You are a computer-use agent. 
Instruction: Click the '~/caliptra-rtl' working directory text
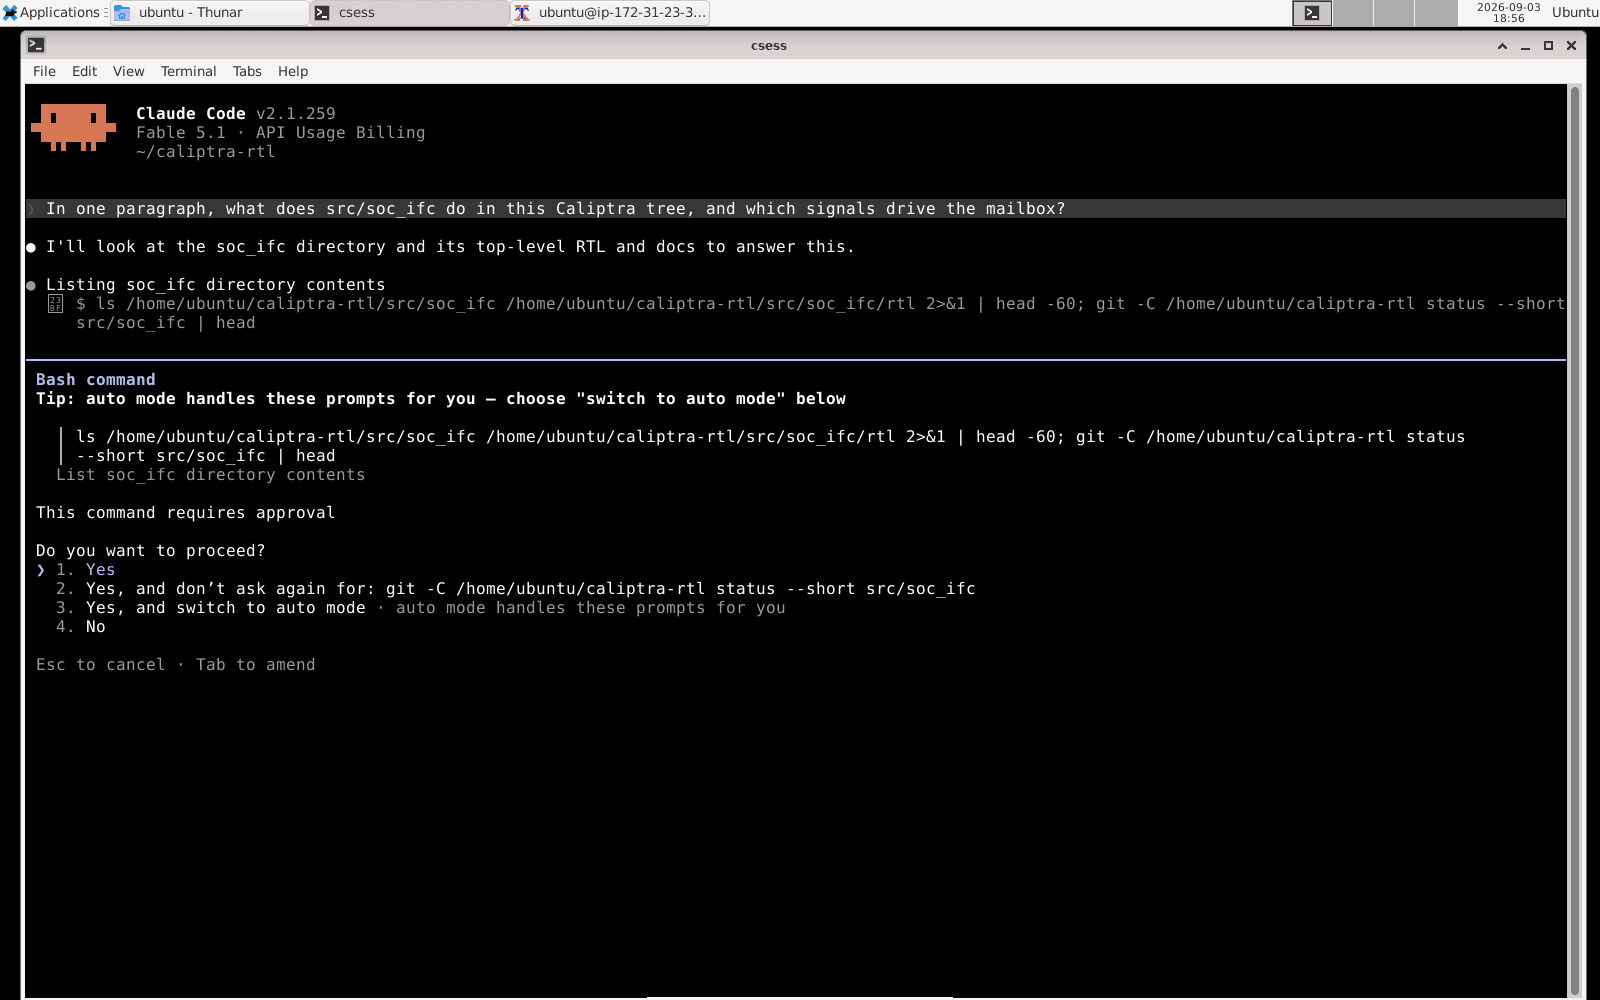(x=205, y=152)
